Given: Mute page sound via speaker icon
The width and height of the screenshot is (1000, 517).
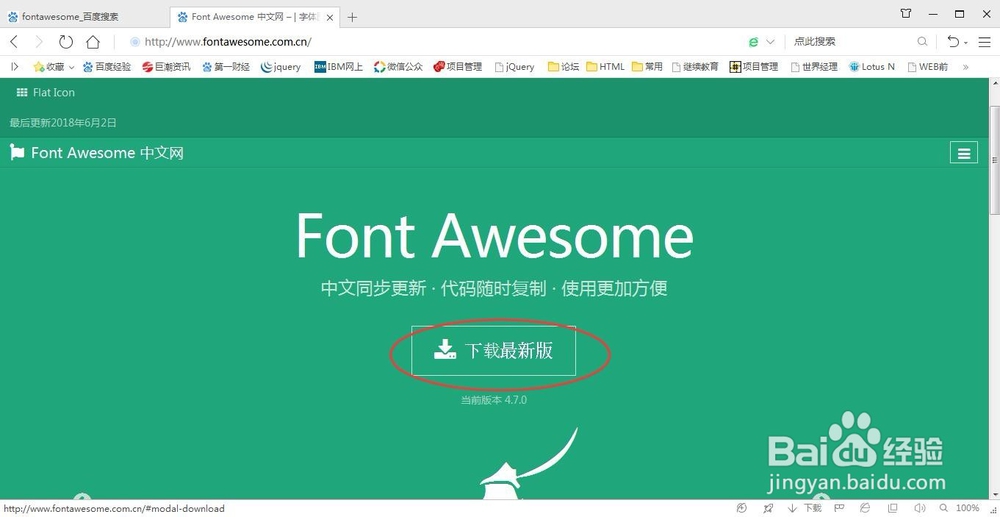Looking at the screenshot, I should [920, 508].
